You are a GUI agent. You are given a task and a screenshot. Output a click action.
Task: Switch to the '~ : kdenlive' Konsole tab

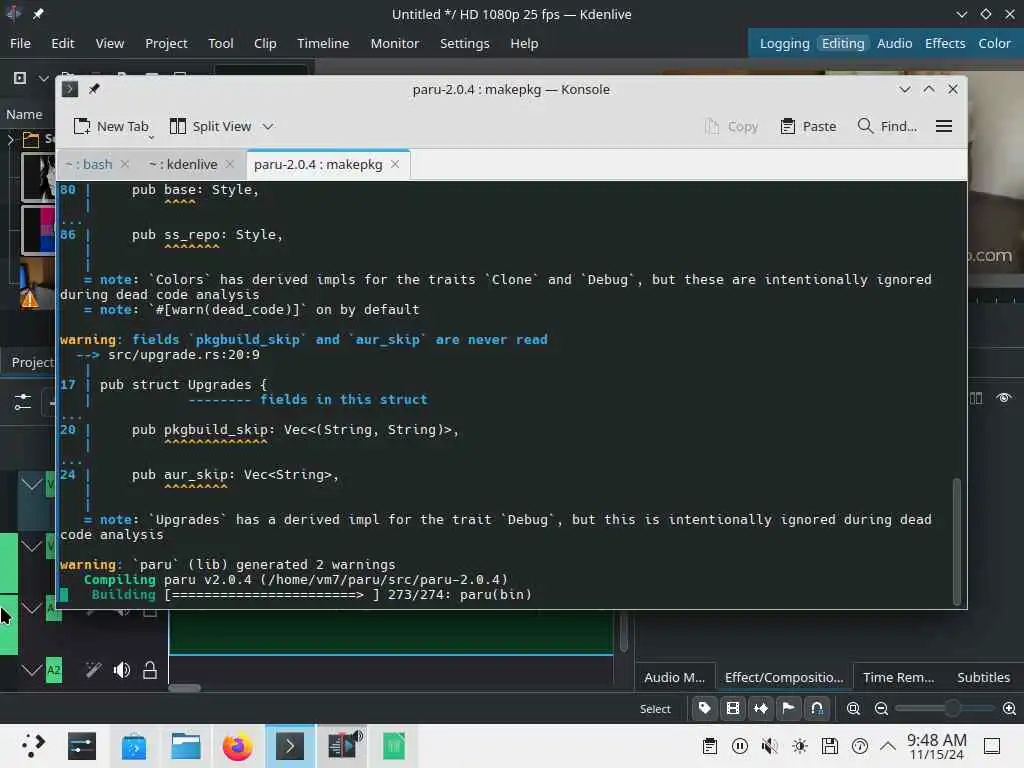click(183, 164)
